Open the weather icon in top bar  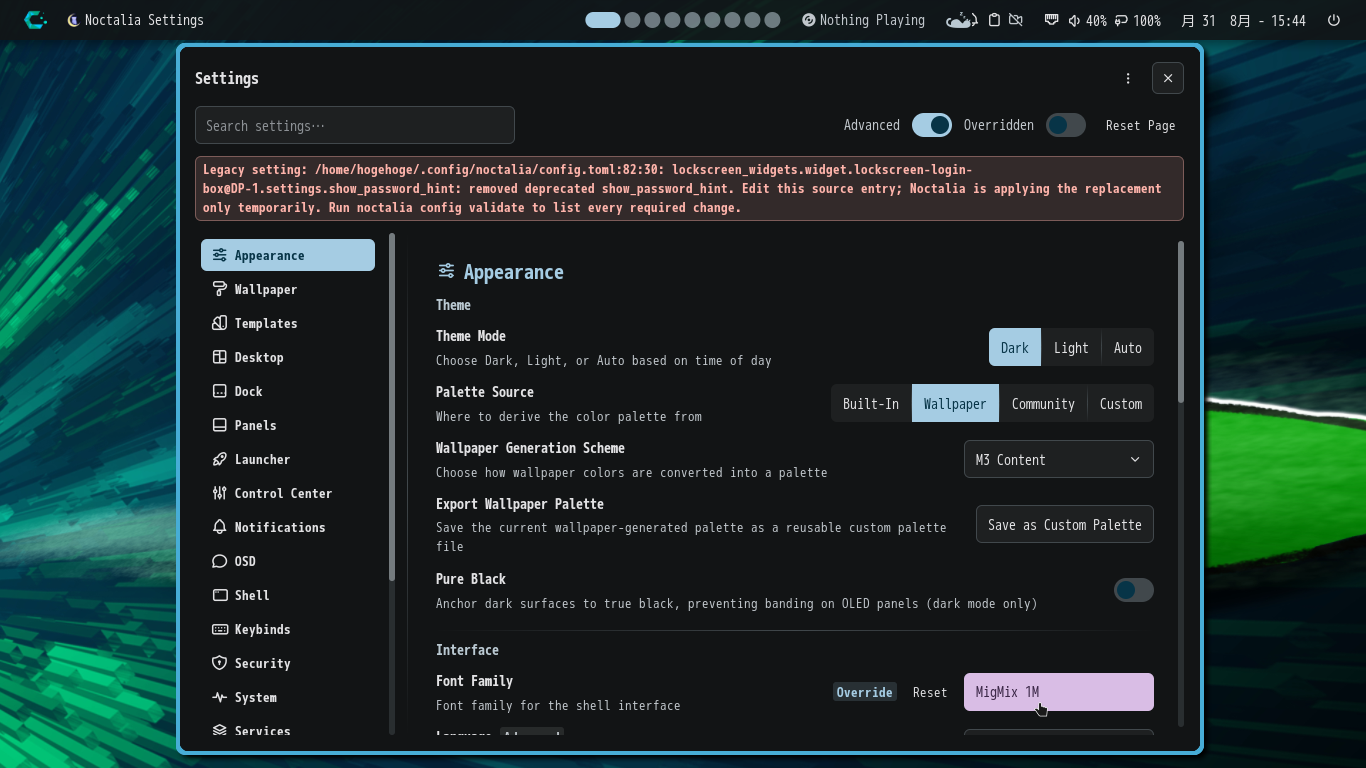[961, 20]
